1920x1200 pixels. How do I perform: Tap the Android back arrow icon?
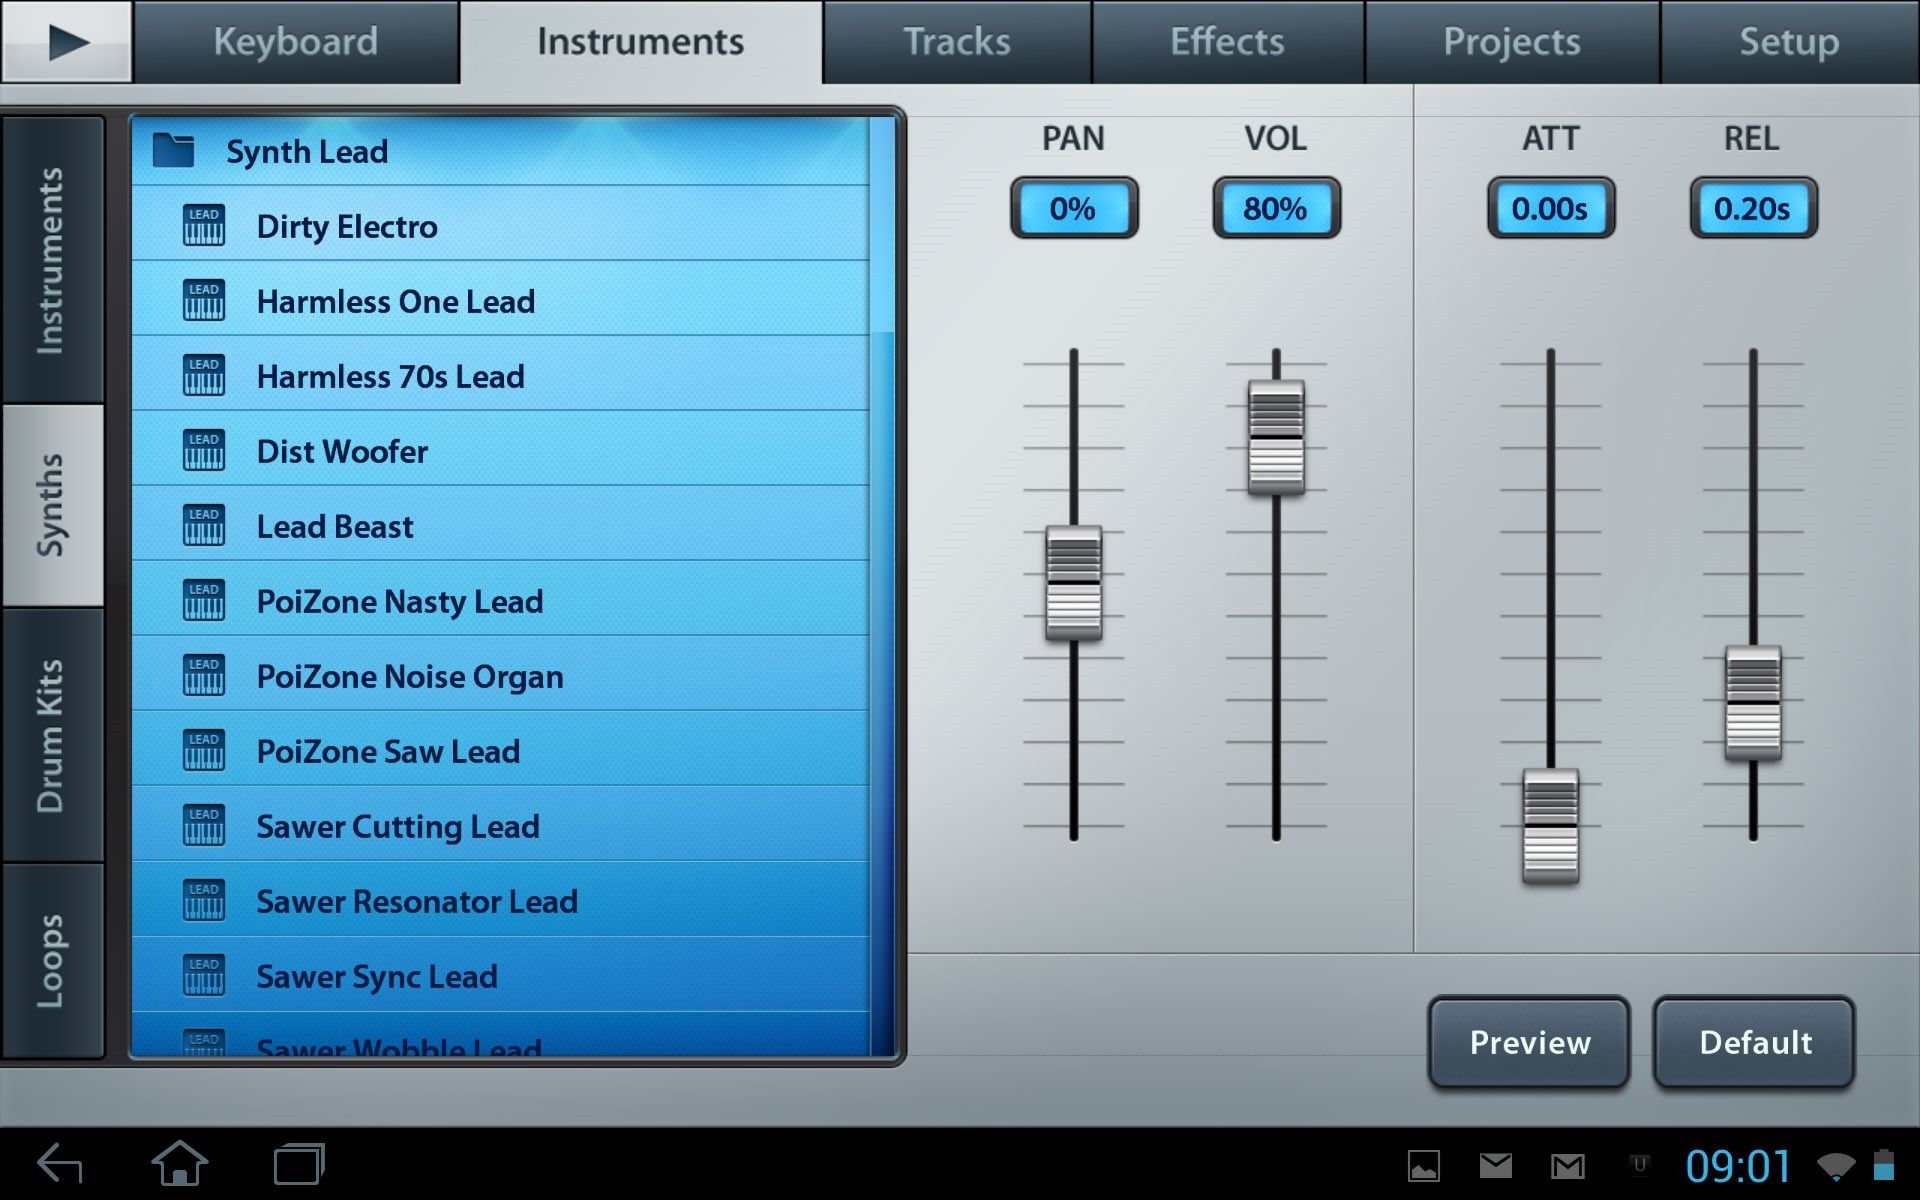tap(60, 1164)
